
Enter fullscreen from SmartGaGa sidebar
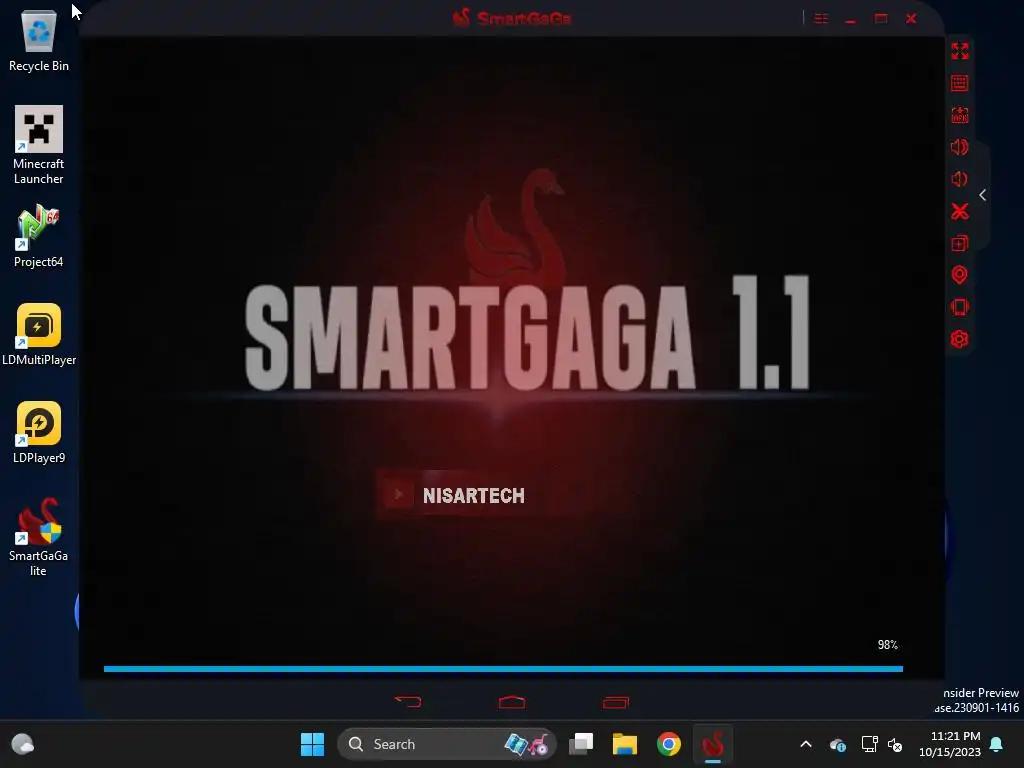click(x=959, y=51)
